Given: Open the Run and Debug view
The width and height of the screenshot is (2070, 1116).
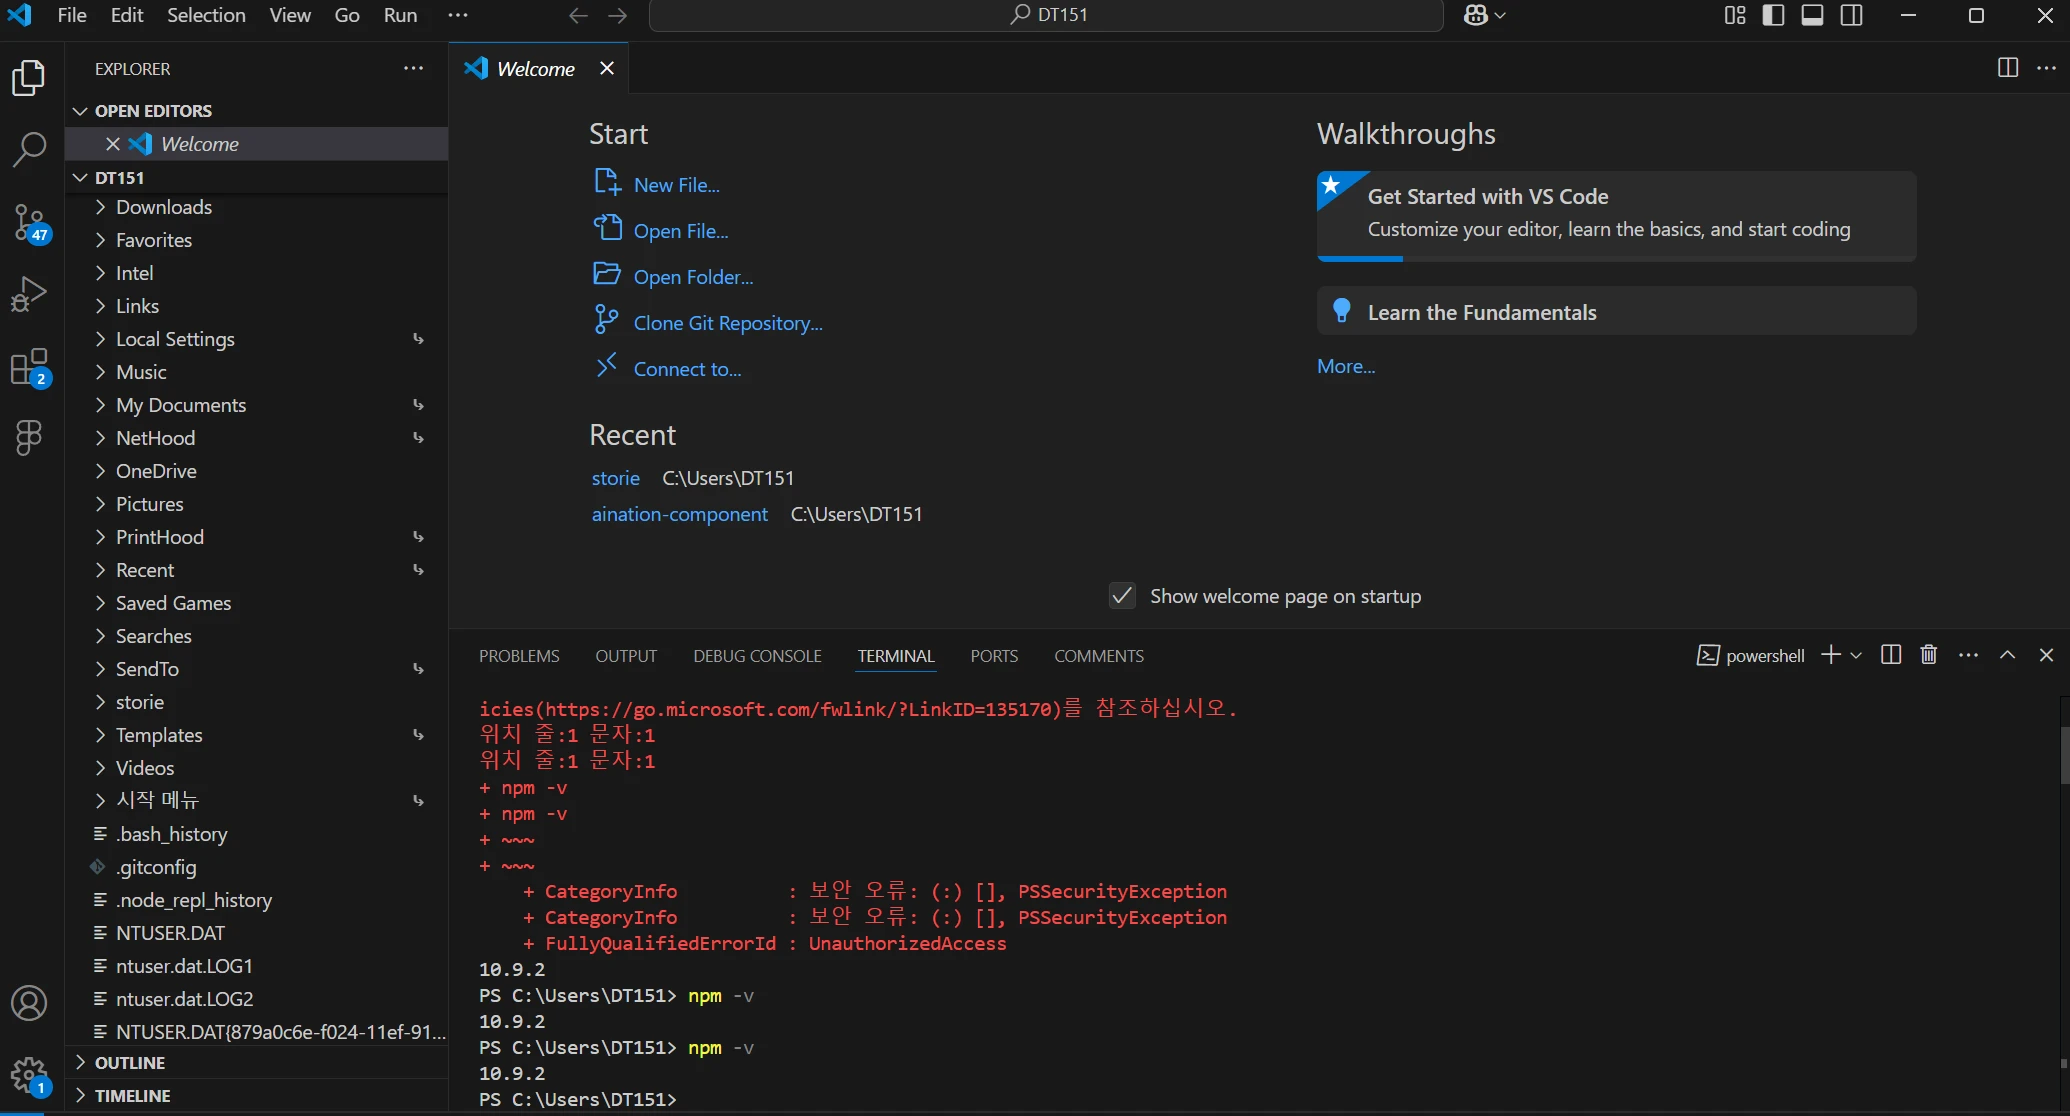Looking at the screenshot, I should [29, 294].
